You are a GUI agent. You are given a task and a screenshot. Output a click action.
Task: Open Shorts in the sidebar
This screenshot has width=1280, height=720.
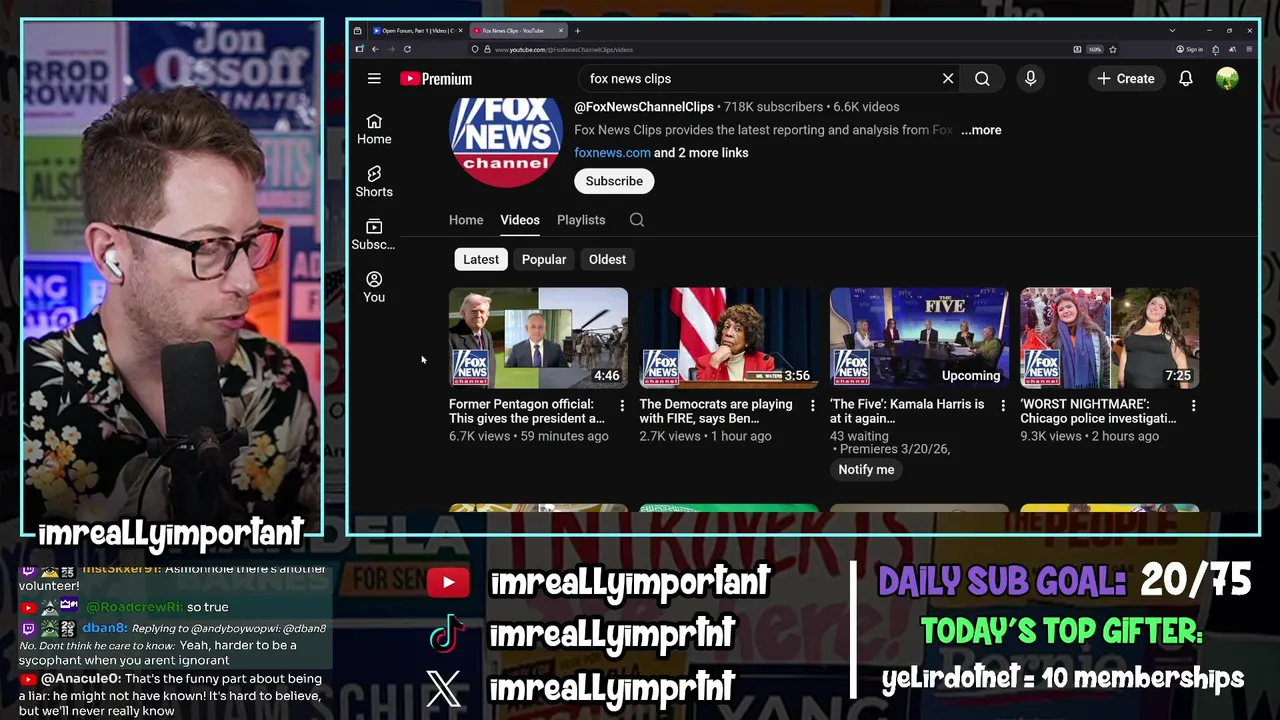(x=374, y=182)
